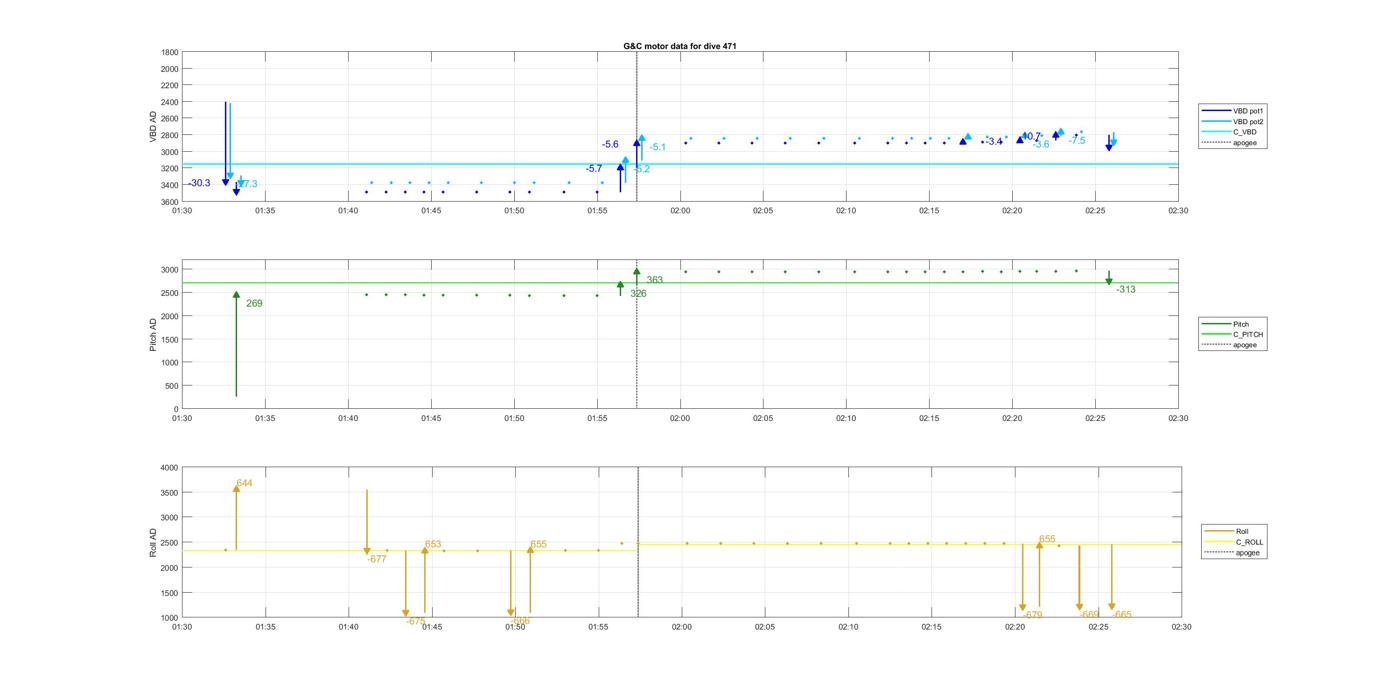Select the '-677' roll data label
This screenshot has width=1400, height=693.
(376, 559)
